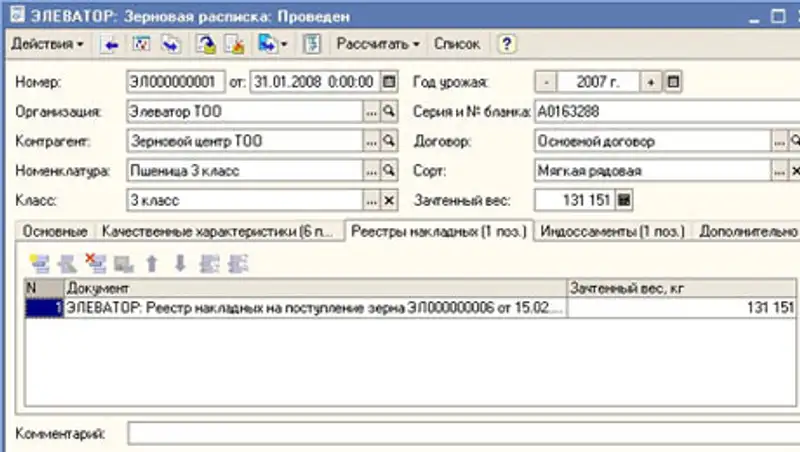Open the Качественные характеристики tab
This screenshot has width=800, height=452.
218,231
